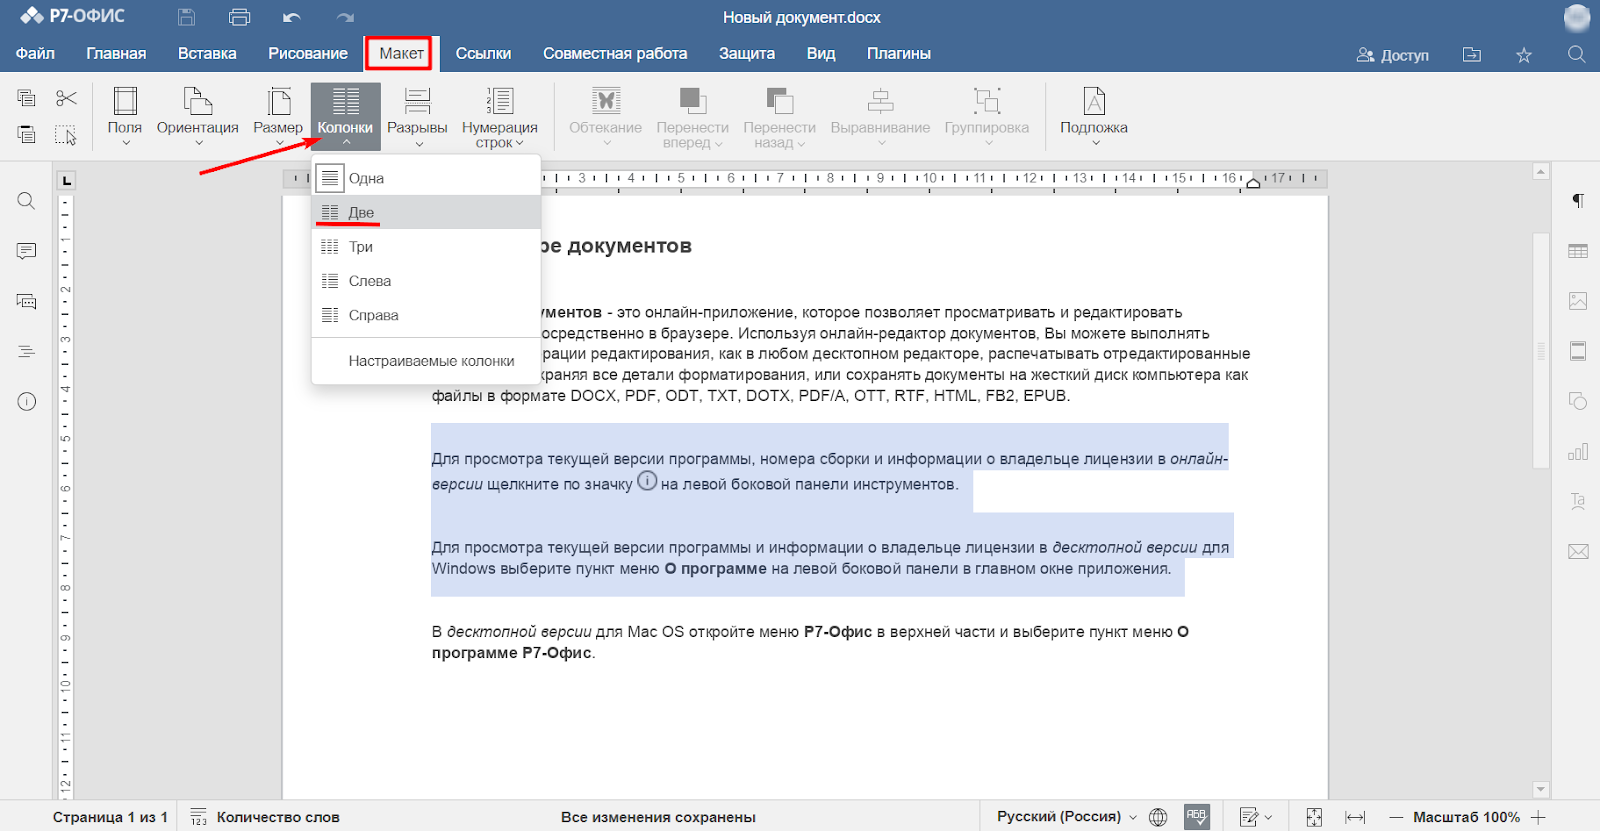Open the Ориентация orientation menu
The height and width of the screenshot is (831, 1600).
(198, 116)
